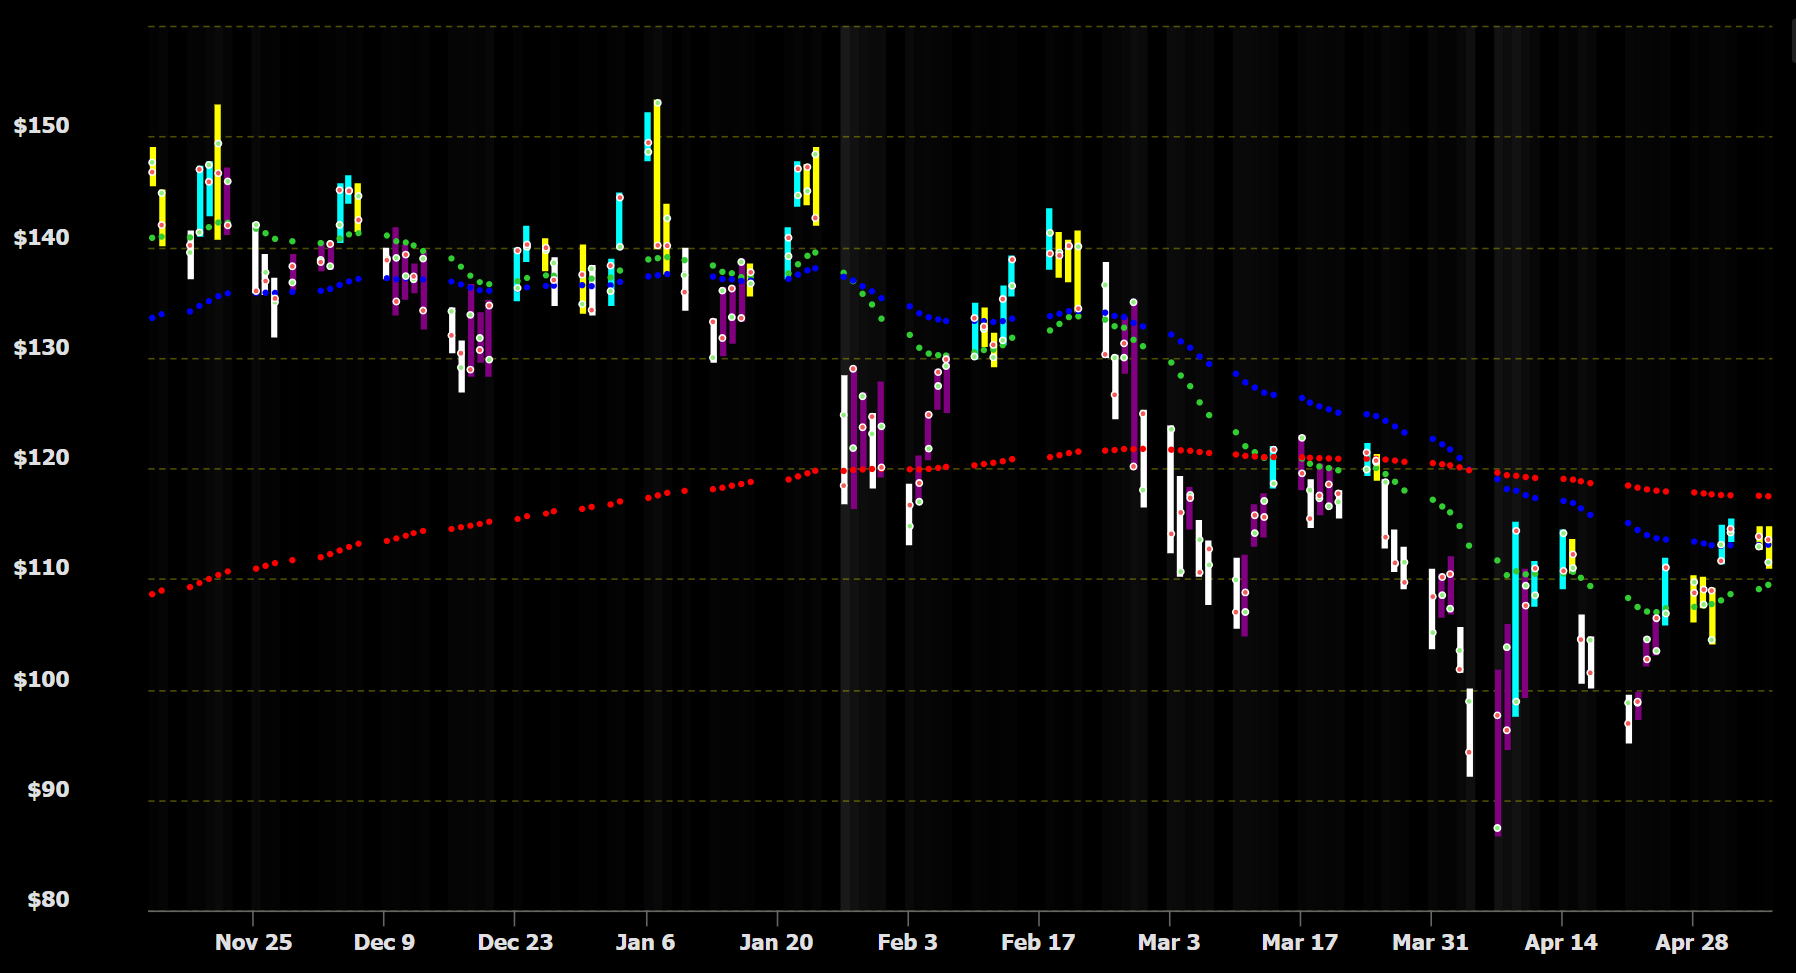Screen dimensions: 1796x973
Task: Click the Feb 3 date label
Action: pos(907,942)
